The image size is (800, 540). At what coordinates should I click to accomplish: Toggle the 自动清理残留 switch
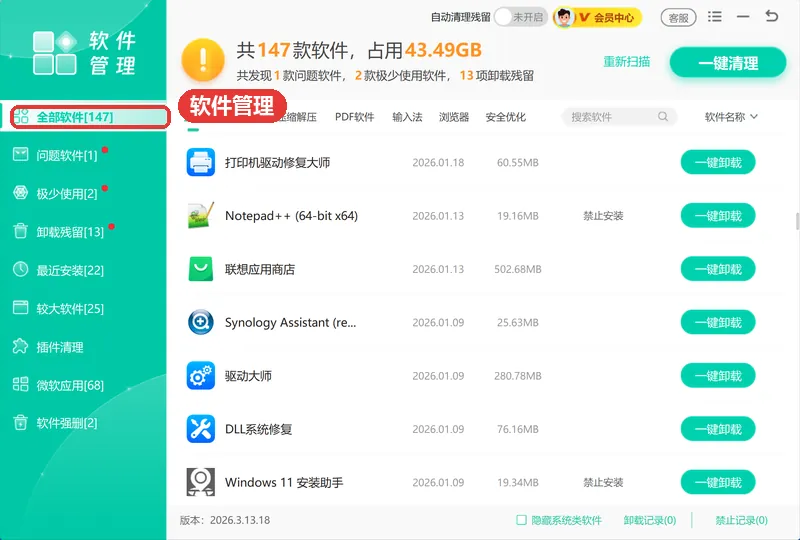[521, 17]
